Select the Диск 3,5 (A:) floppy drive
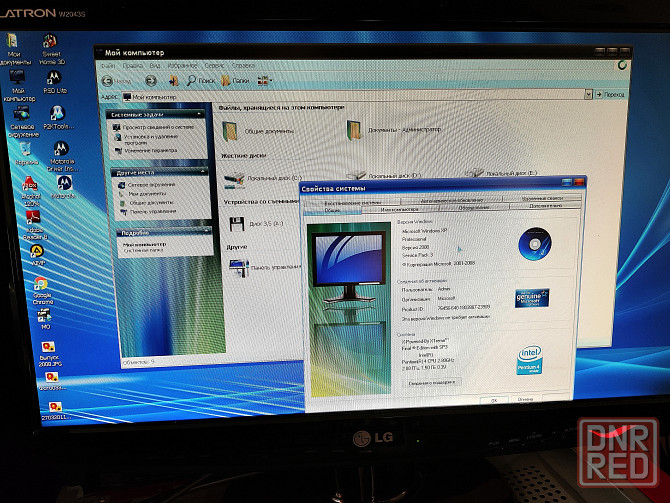Viewport: 670px width, 503px height. (x=256, y=224)
